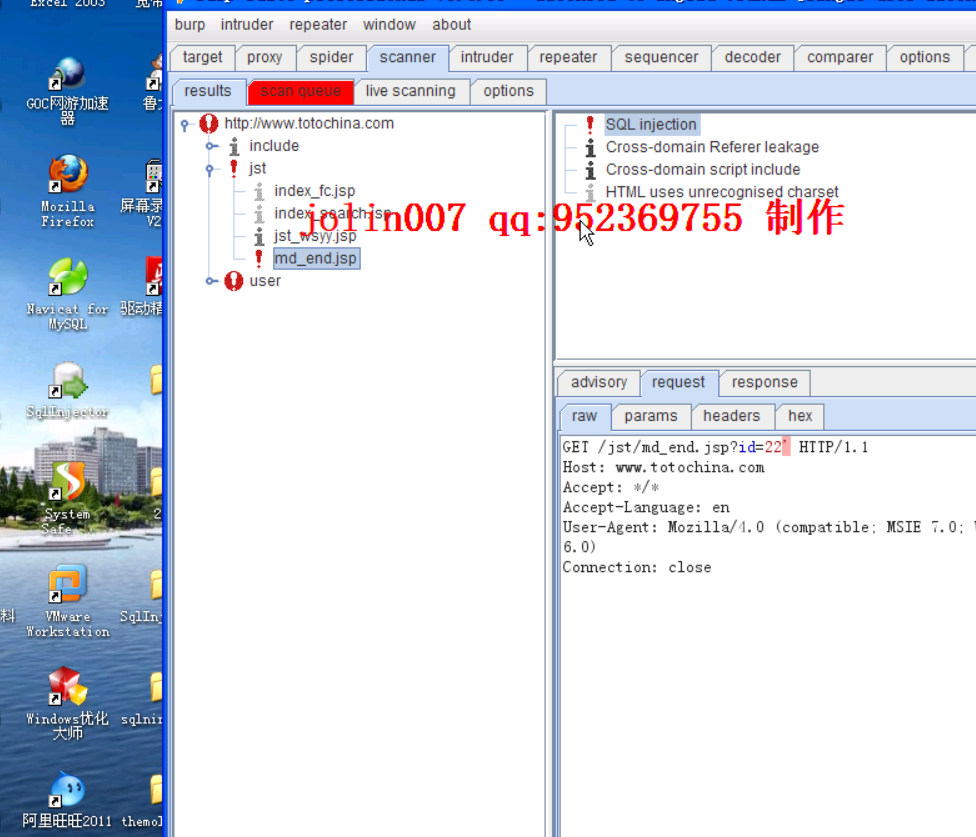976x837 pixels.
Task: Switch to the repeater tool tab
Action: 568,57
